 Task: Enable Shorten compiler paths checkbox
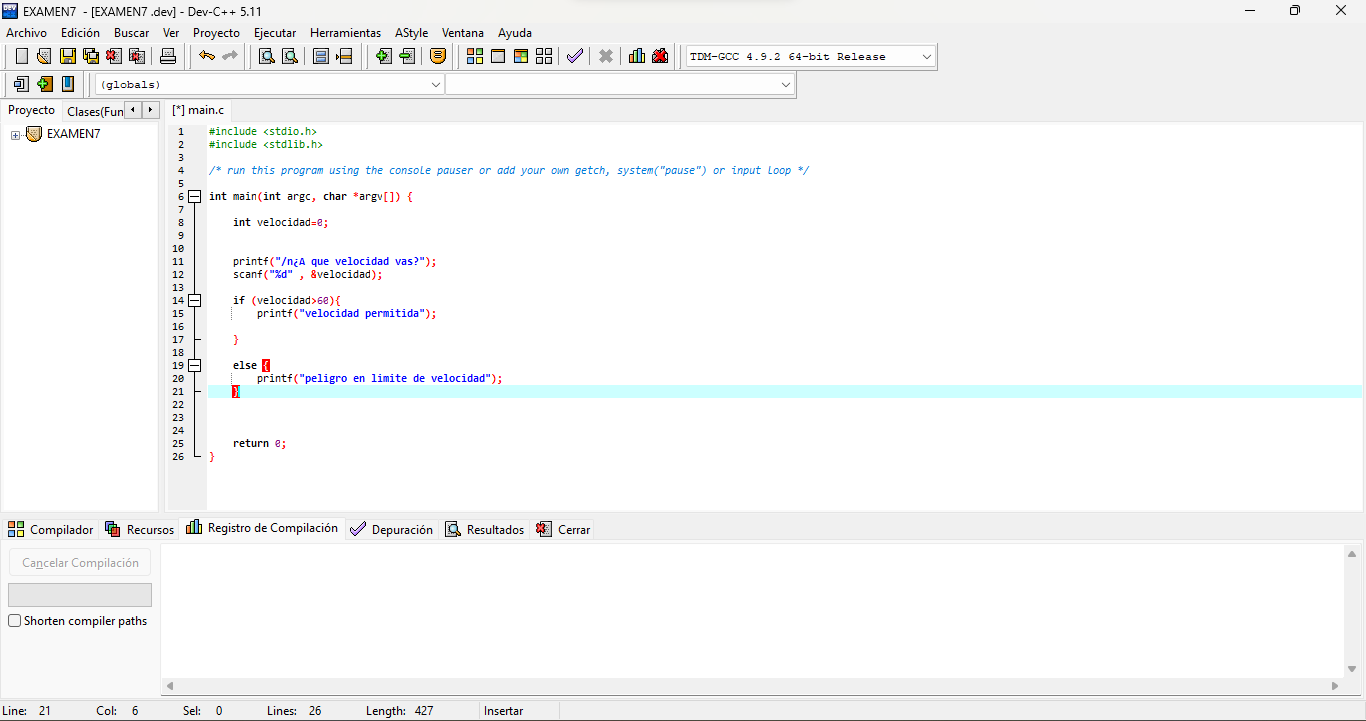coord(15,621)
